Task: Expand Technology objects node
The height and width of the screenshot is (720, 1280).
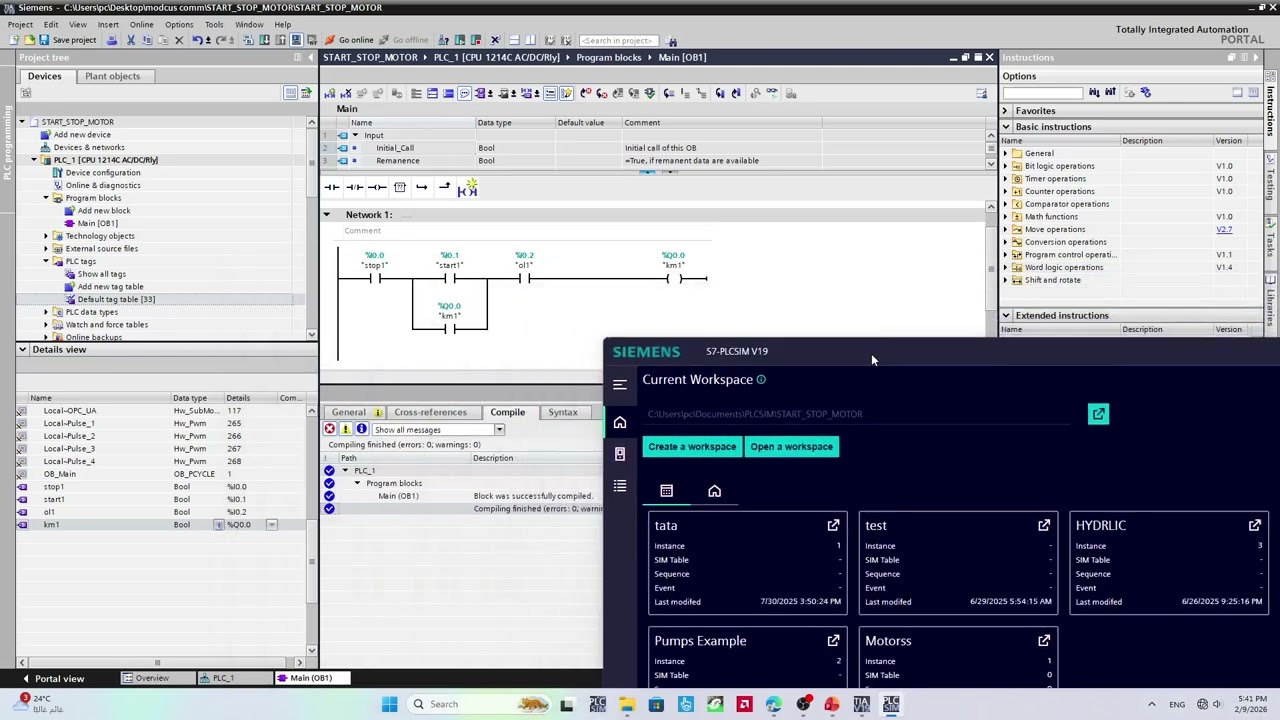Action: [x=45, y=236]
